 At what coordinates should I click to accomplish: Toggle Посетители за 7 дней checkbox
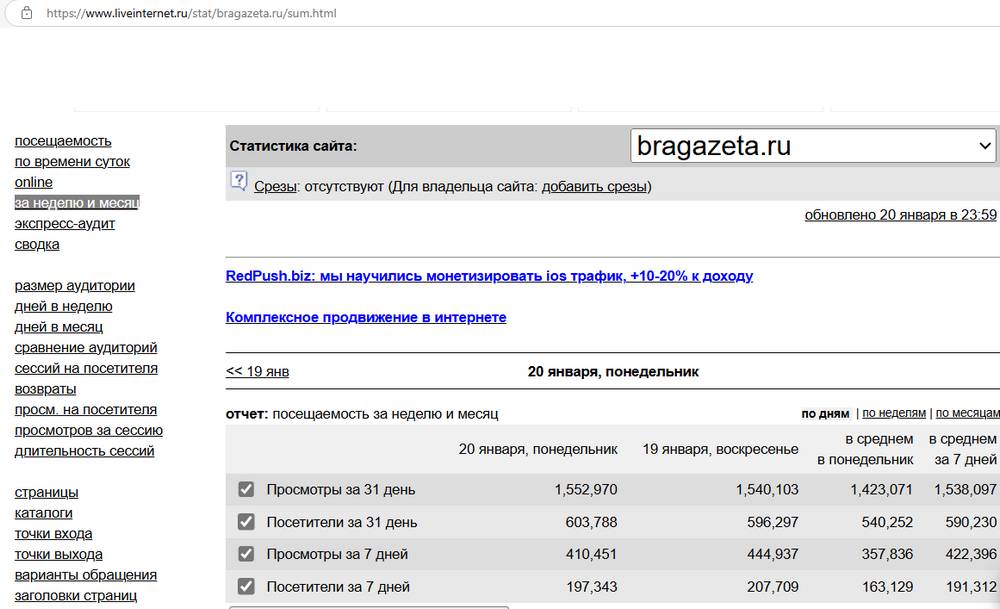pyautogui.click(x=246, y=586)
